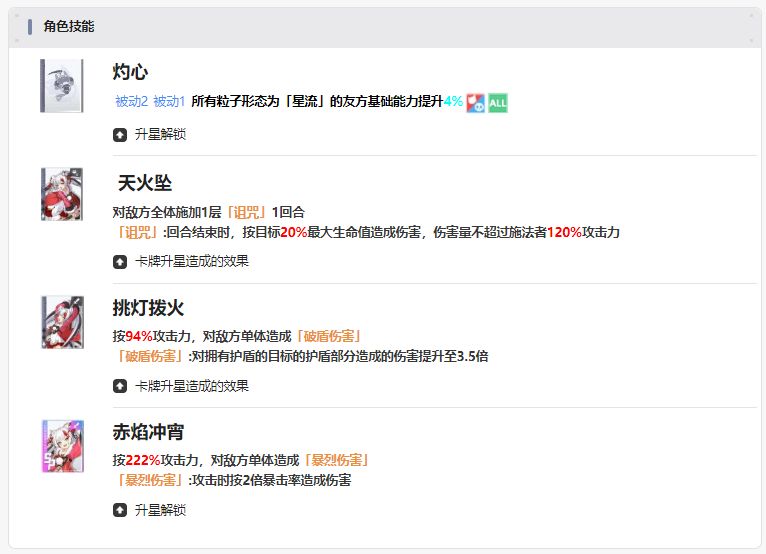
Task: Click the 挑灯拨火 skill title
Action: click(x=148, y=308)
